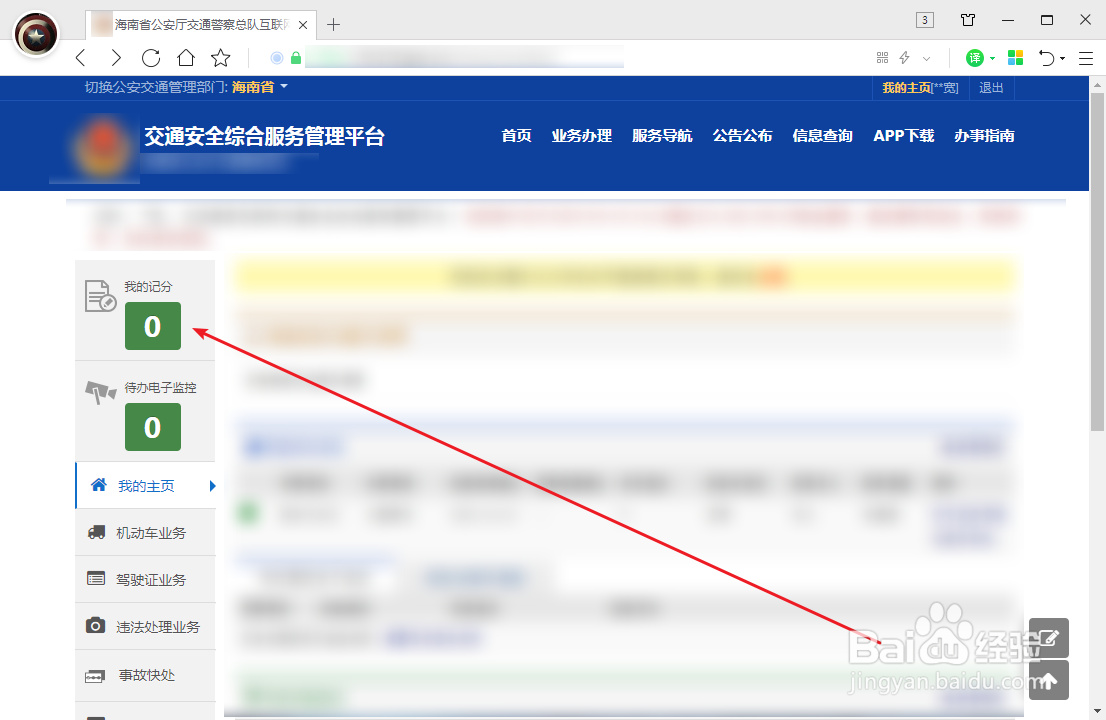
Task: Open the translate icon's dropdown arrow
Action: pos(991,57)
